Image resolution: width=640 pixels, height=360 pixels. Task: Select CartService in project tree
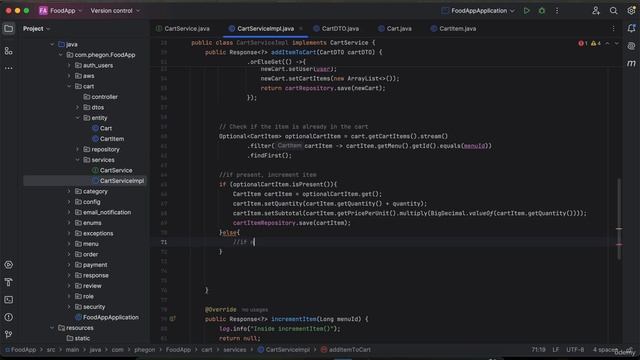tap(112, 170)
